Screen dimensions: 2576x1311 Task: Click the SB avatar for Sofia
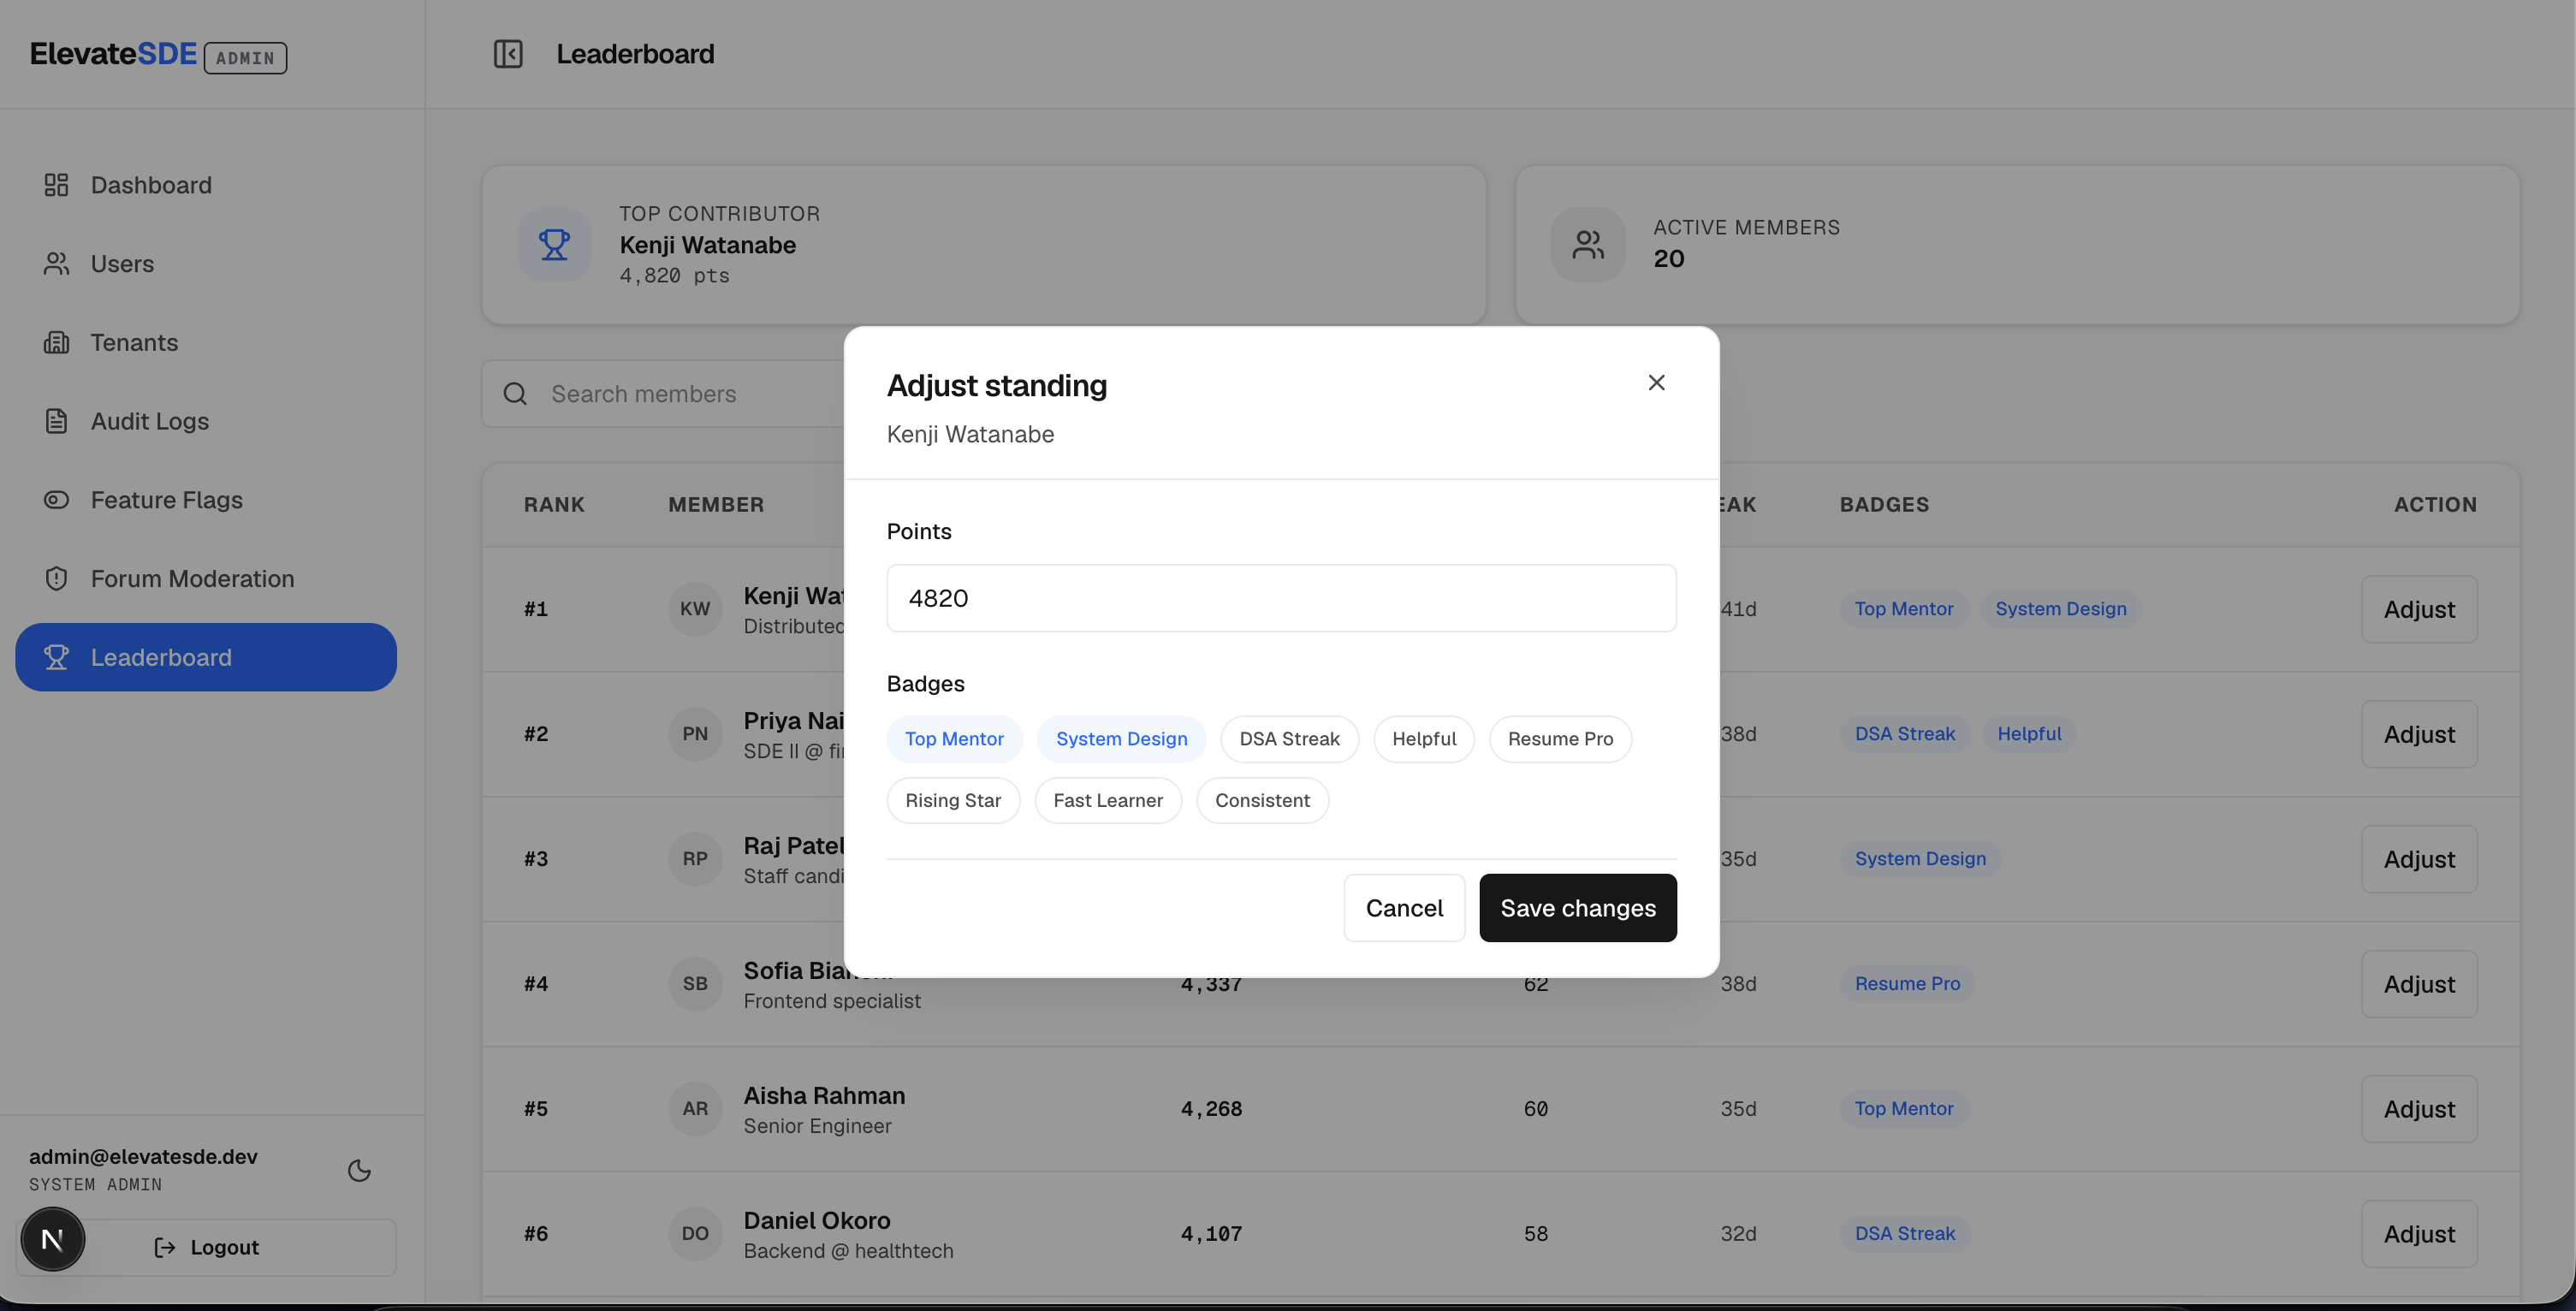pos(695,984)
